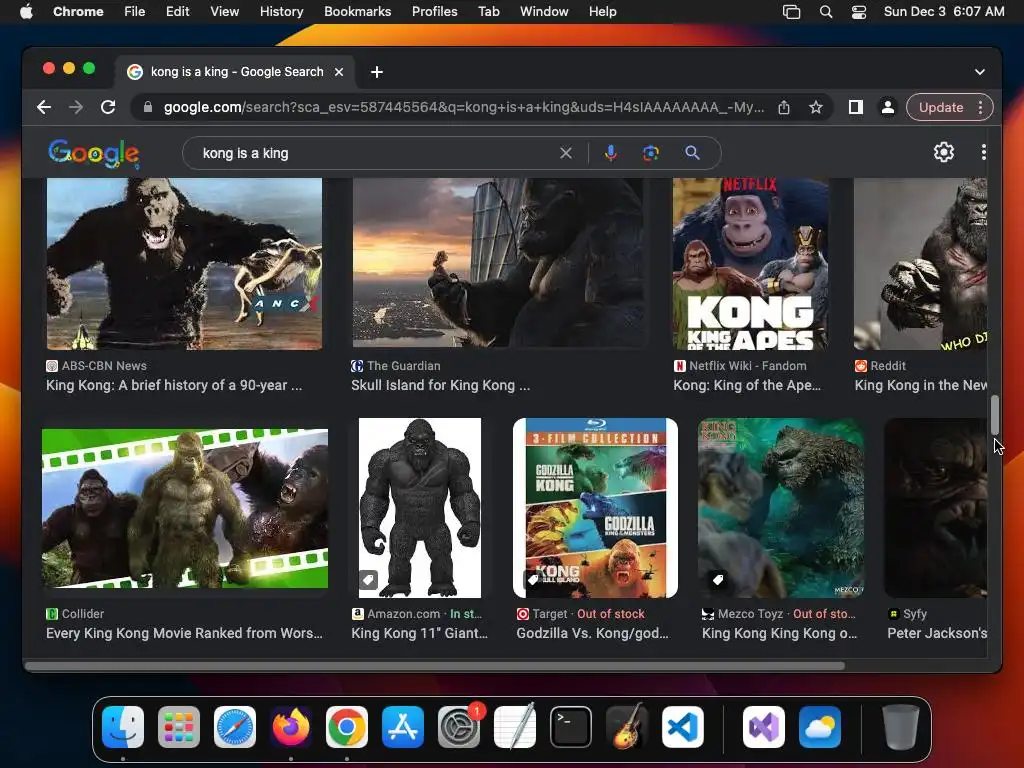The image size is (1024, 768).
Task: Click the browser forward arrow
Action: (76, 107)
